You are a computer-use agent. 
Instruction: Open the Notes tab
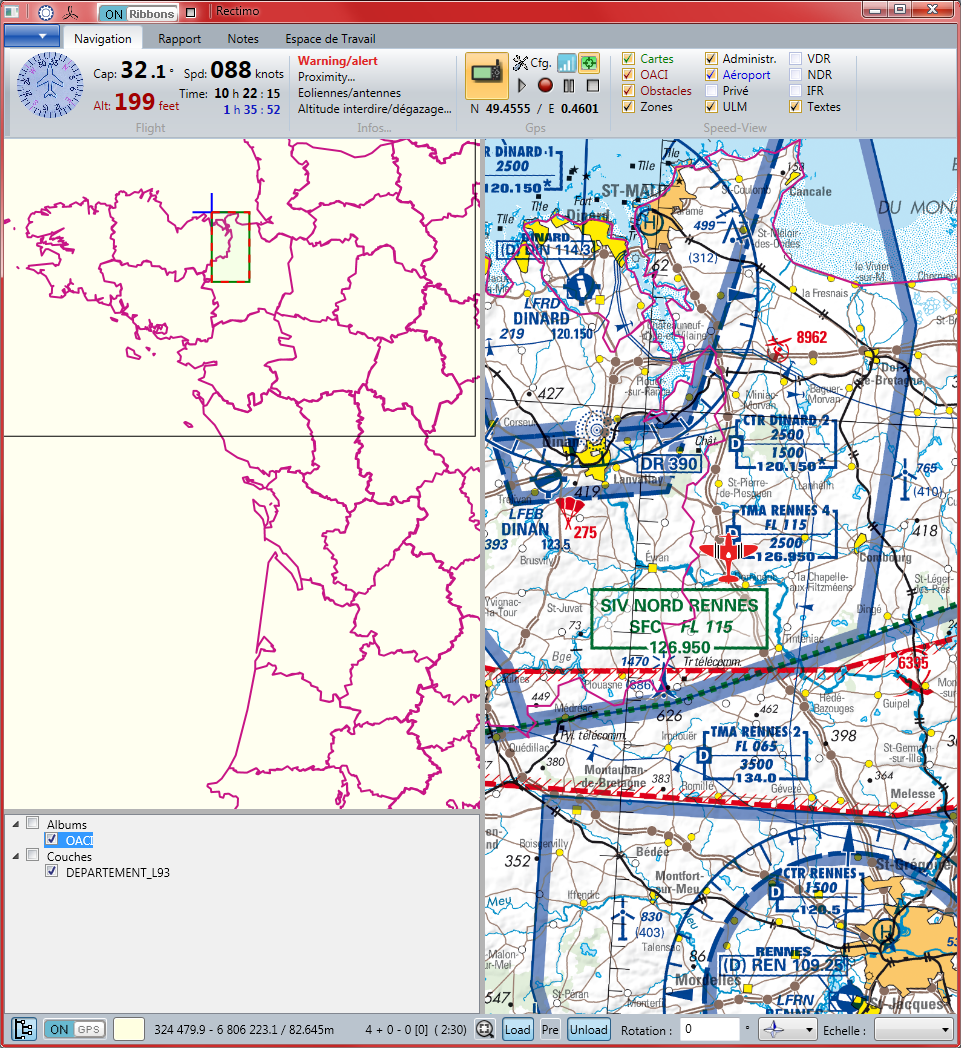pyautogui.click(x=243, y=38)
